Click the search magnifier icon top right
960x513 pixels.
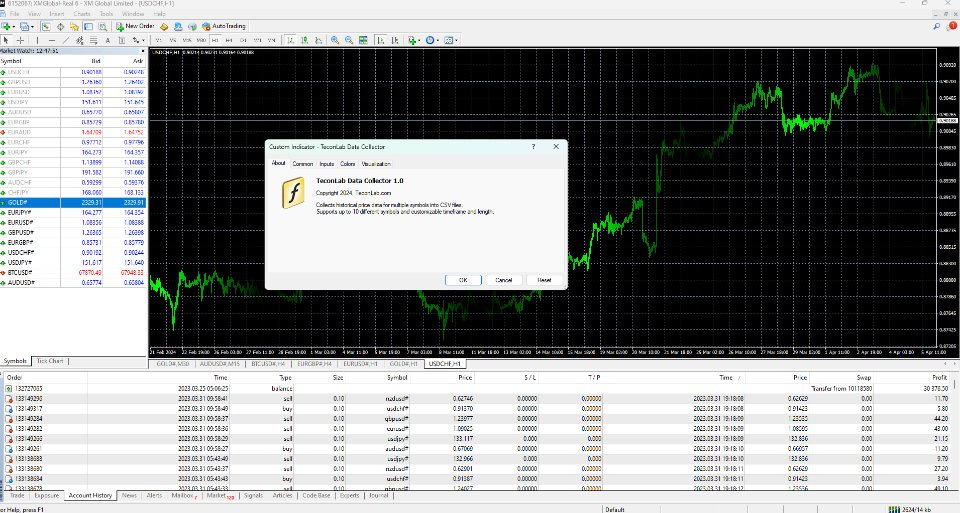pyautogui.click(x=937, y=26)
